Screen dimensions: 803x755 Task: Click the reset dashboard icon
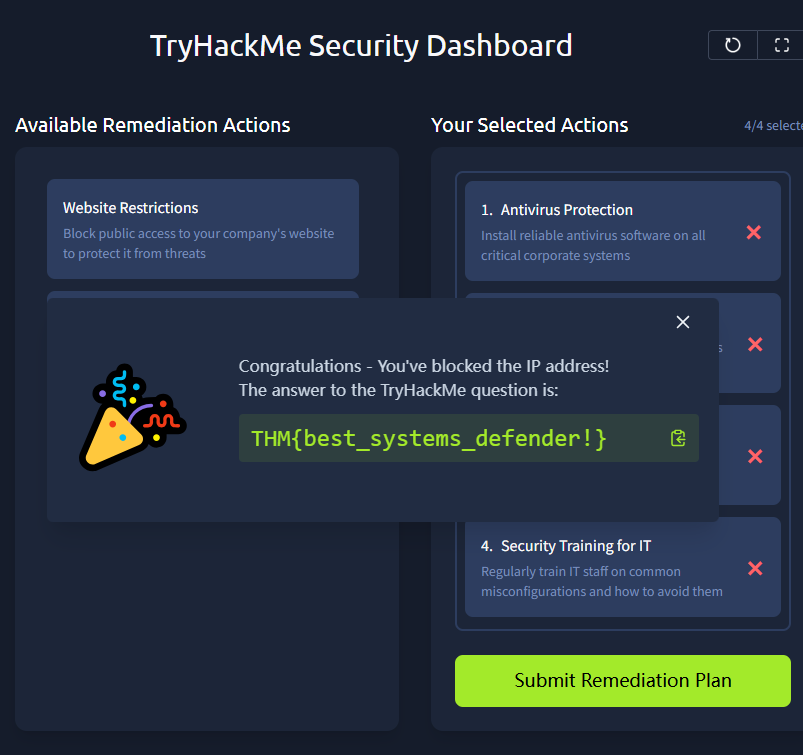(732, 45)
